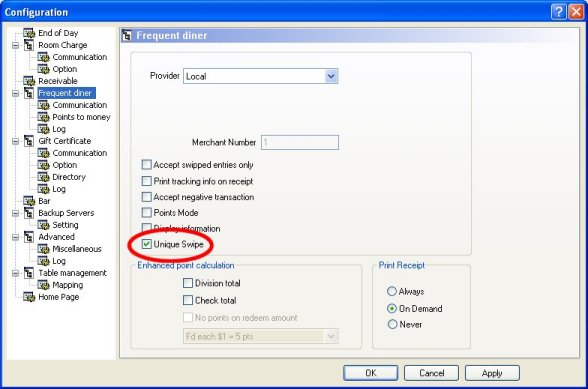
Task: Select Miscellaneous under Advanced
Action: 77,249
